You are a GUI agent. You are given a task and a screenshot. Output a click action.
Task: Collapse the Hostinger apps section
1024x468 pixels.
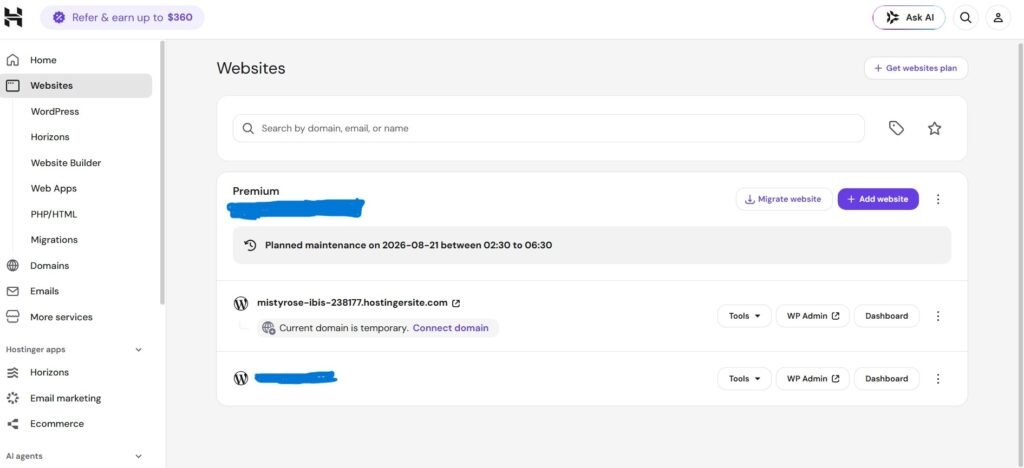pos(138,349)
